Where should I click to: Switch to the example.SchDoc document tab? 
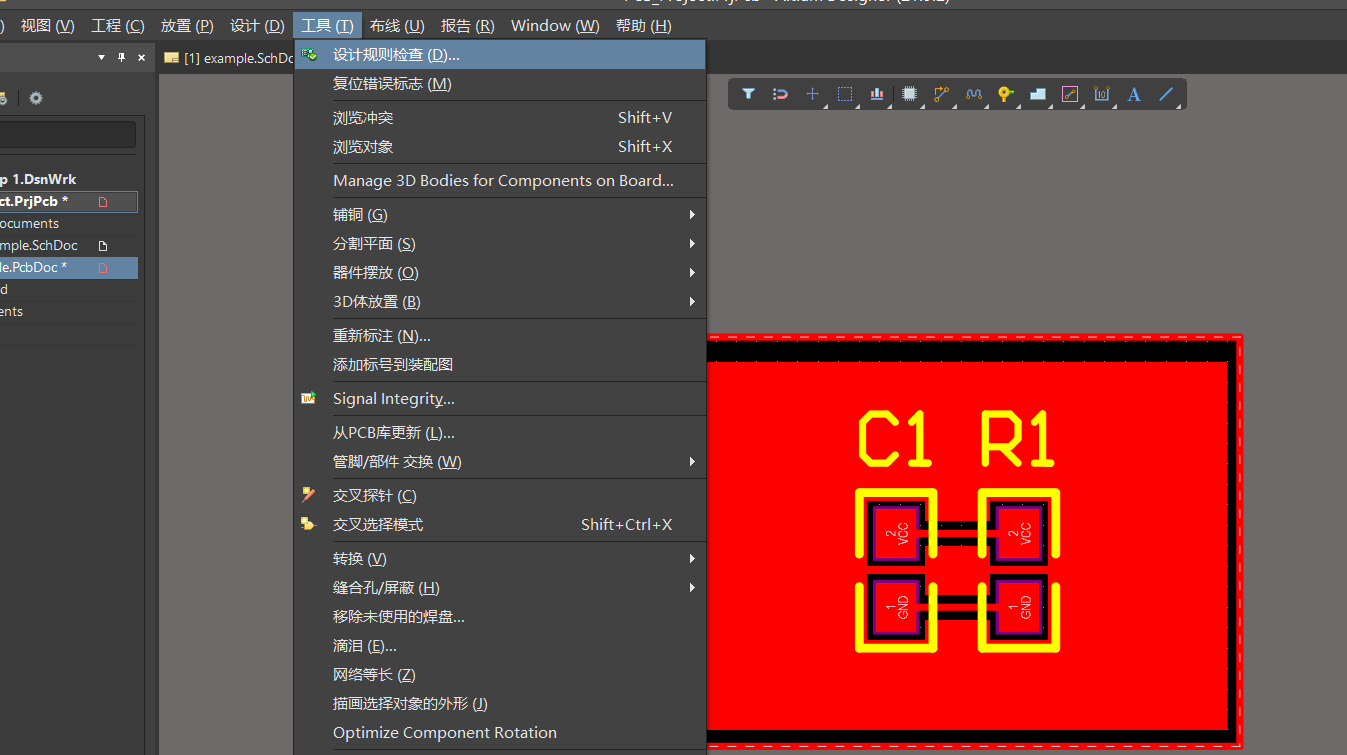pyautogui.click(x=228, y=58)
